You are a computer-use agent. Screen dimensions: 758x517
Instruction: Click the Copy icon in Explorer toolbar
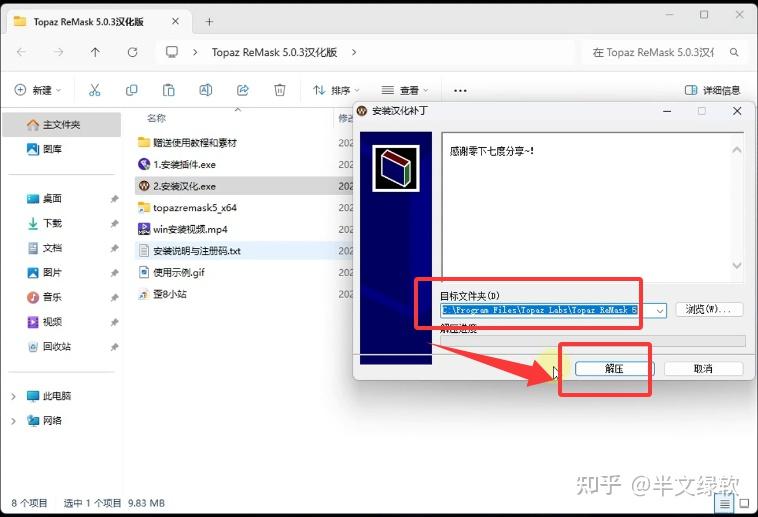131,90
